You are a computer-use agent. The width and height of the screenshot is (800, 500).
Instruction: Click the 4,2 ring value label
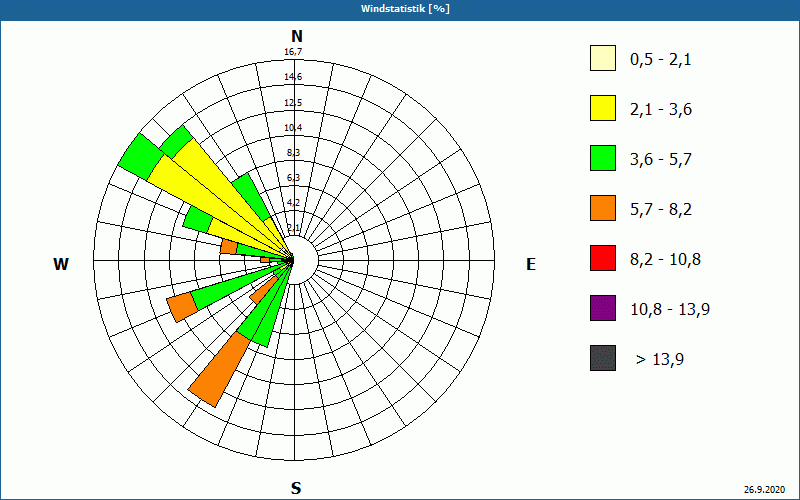coord(293,203)
